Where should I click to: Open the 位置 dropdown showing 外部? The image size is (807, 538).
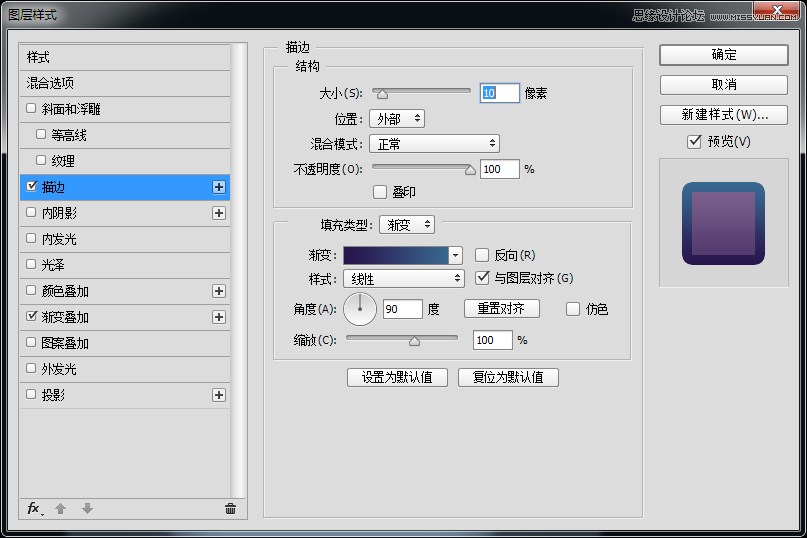coord(397,119)
